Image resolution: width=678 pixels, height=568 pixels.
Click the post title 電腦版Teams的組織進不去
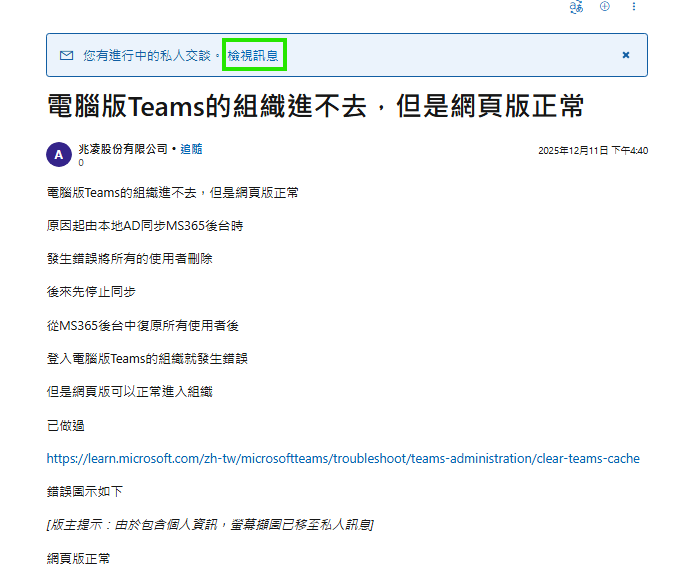coord(315,106)
